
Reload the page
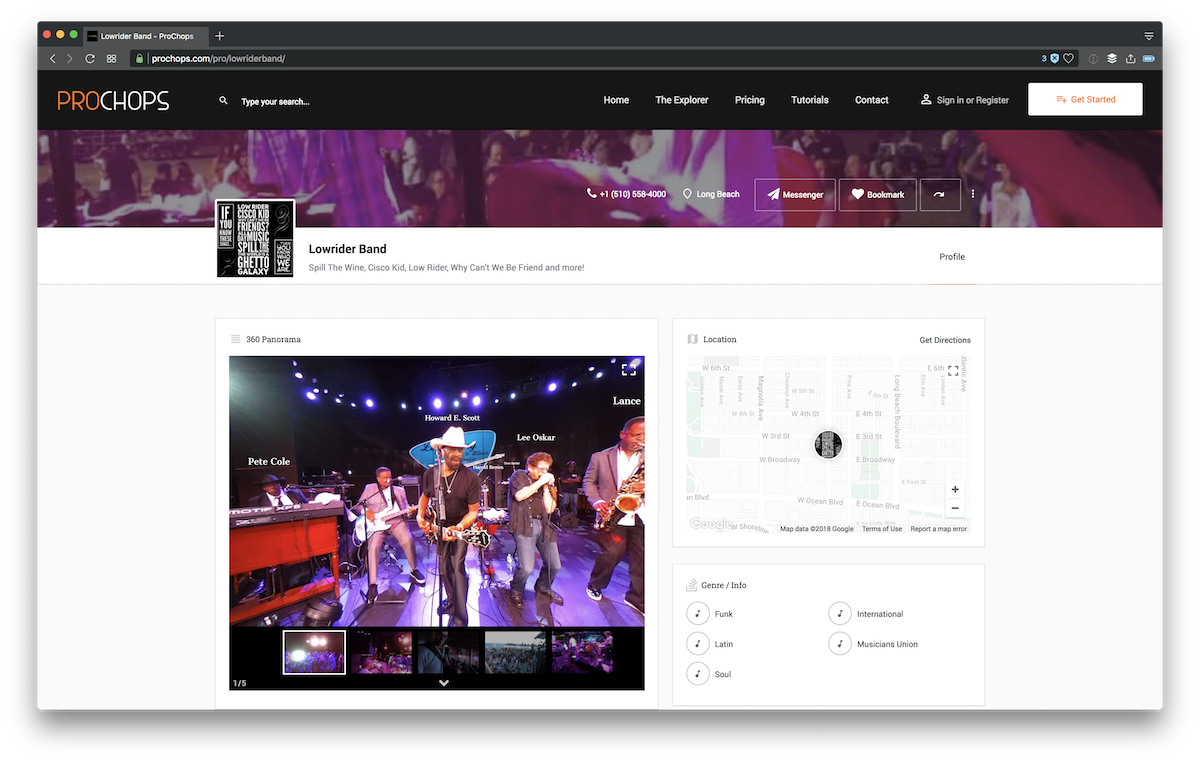(x=90, y=59)
